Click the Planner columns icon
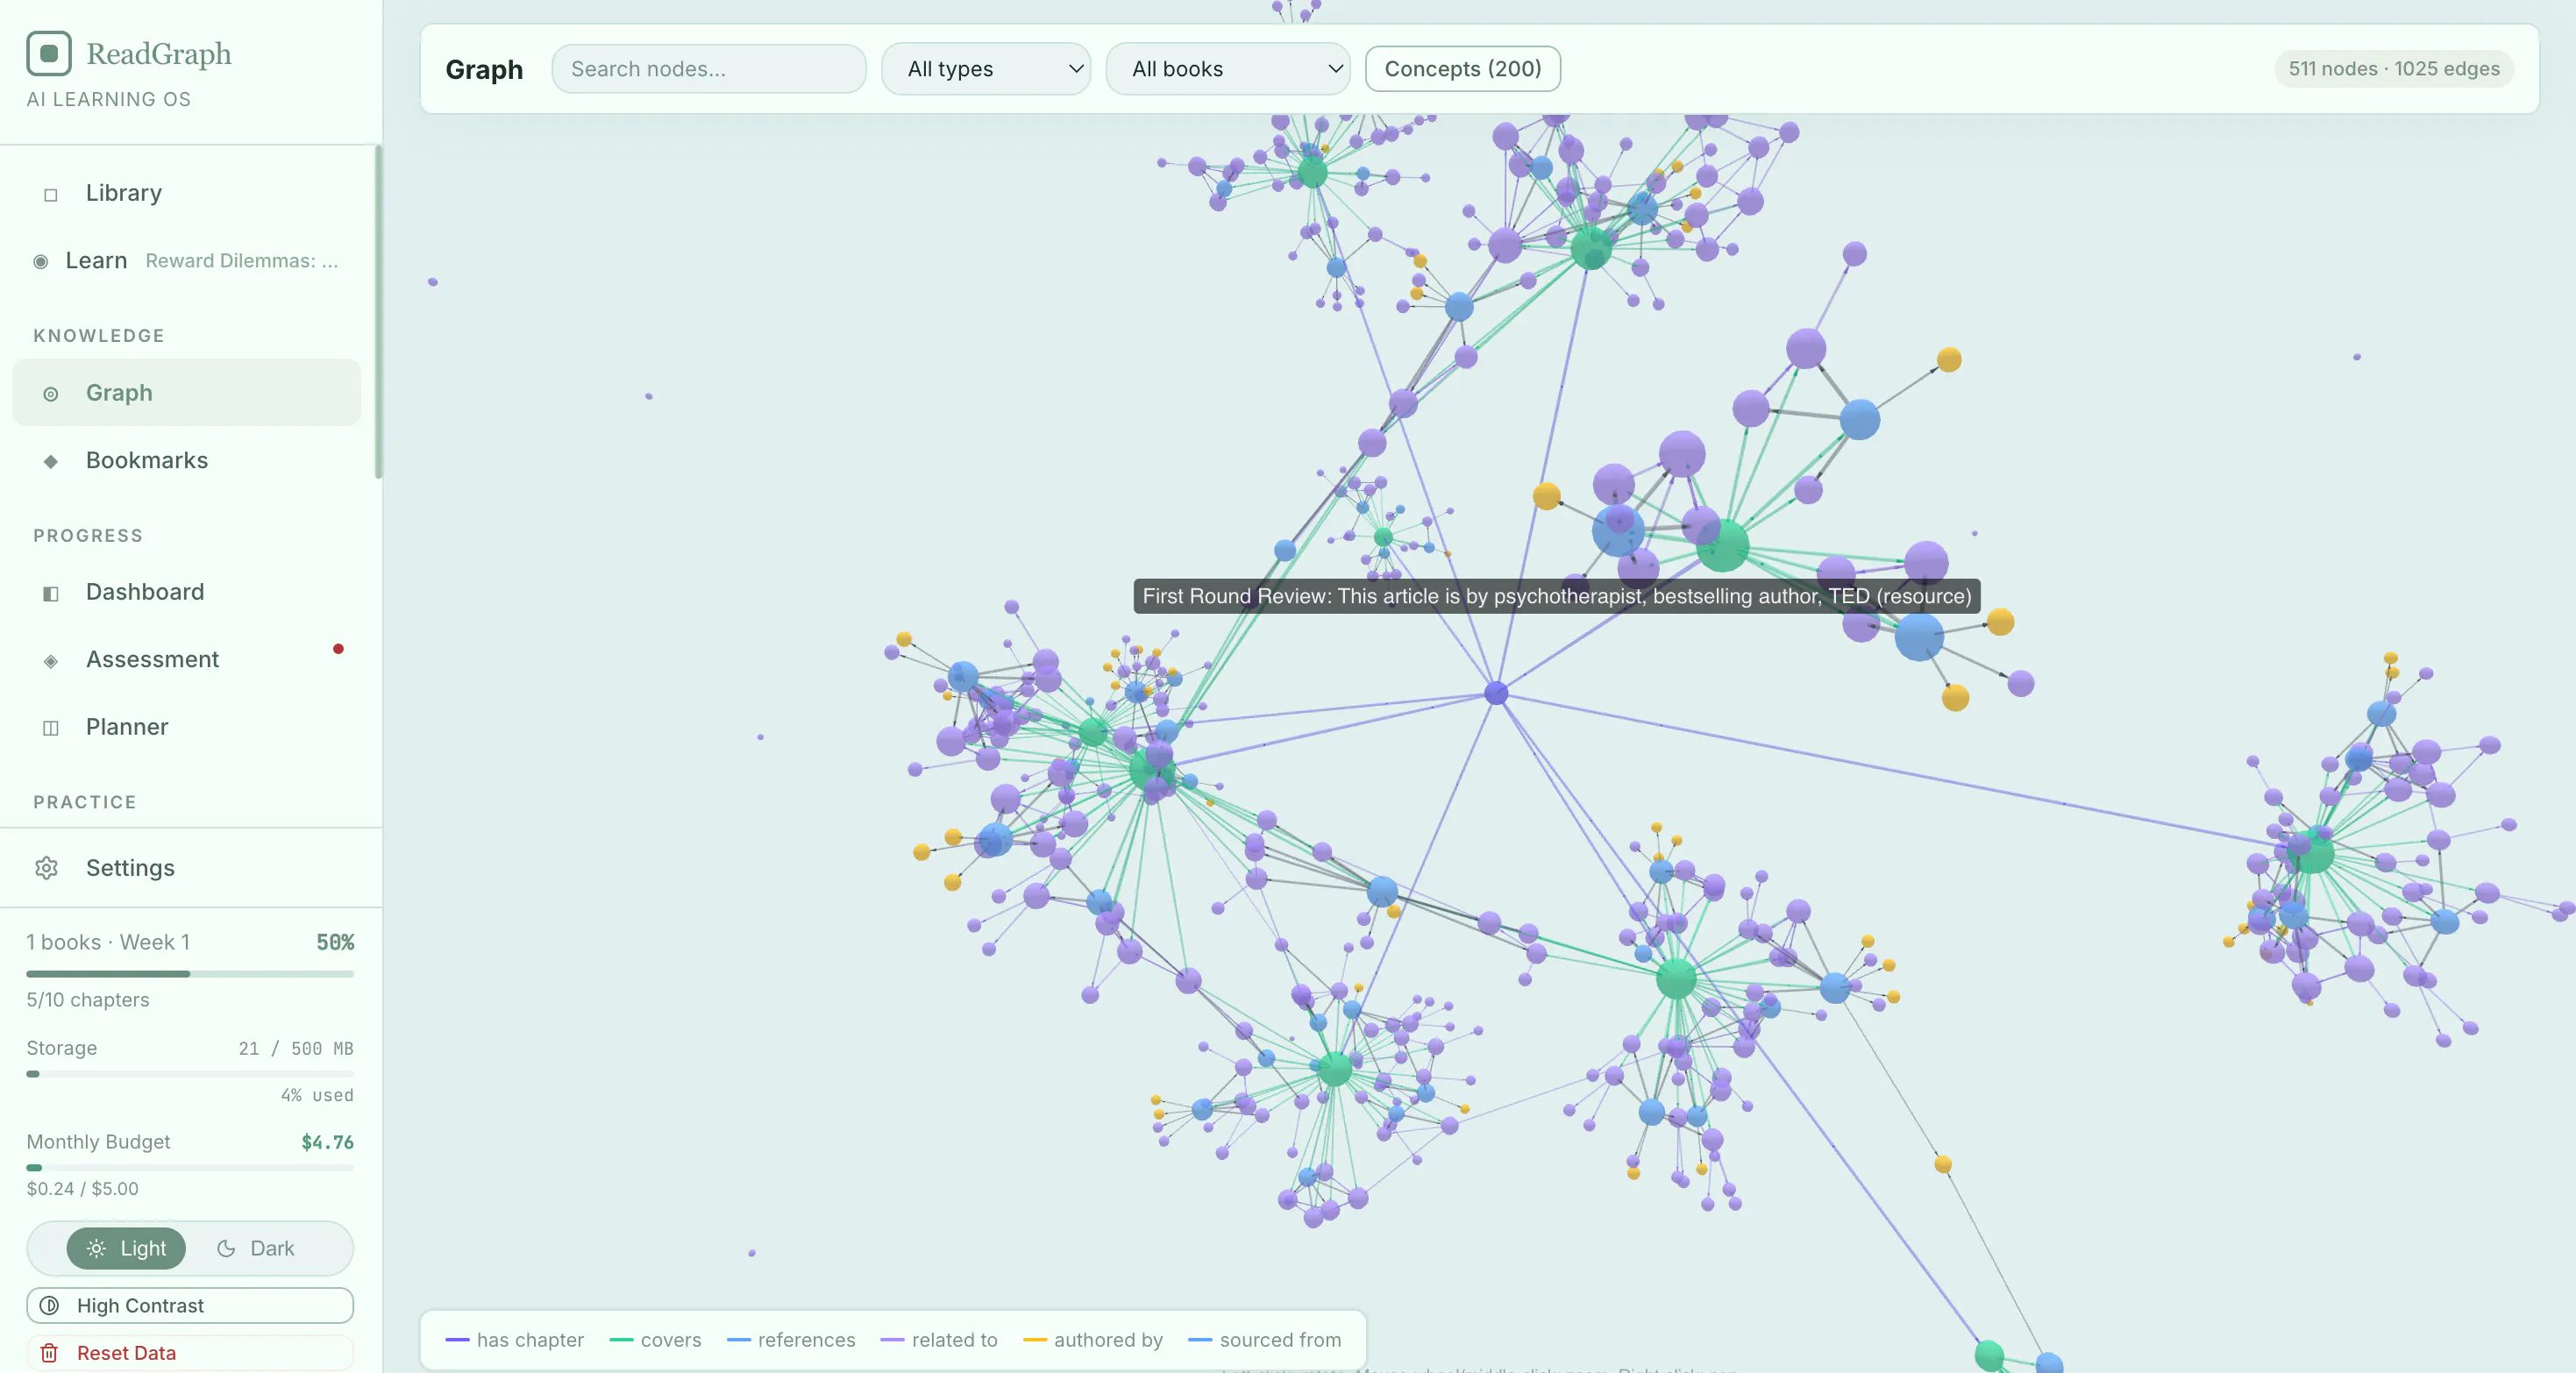The image size is (2576, 1373). click(51, 728)
